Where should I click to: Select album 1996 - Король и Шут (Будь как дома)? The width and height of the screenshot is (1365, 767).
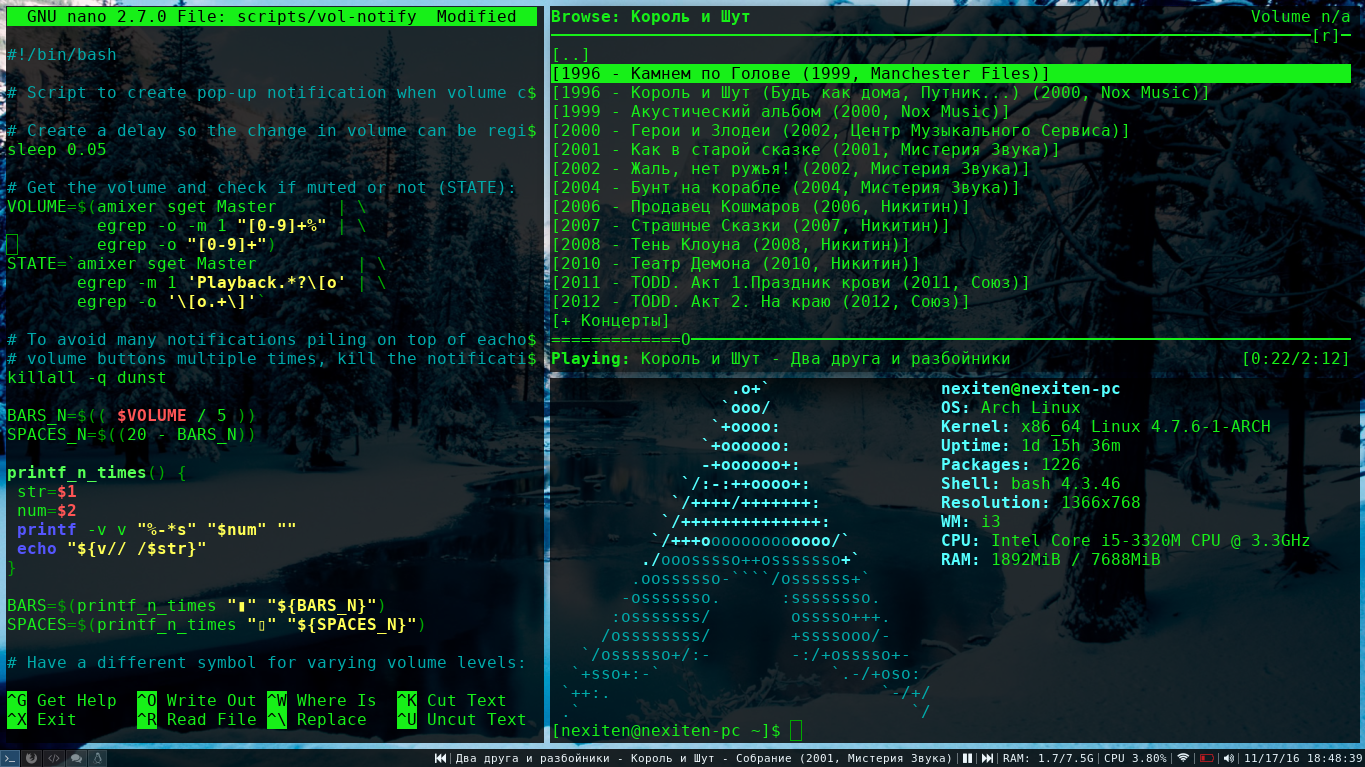coord(880,93)
